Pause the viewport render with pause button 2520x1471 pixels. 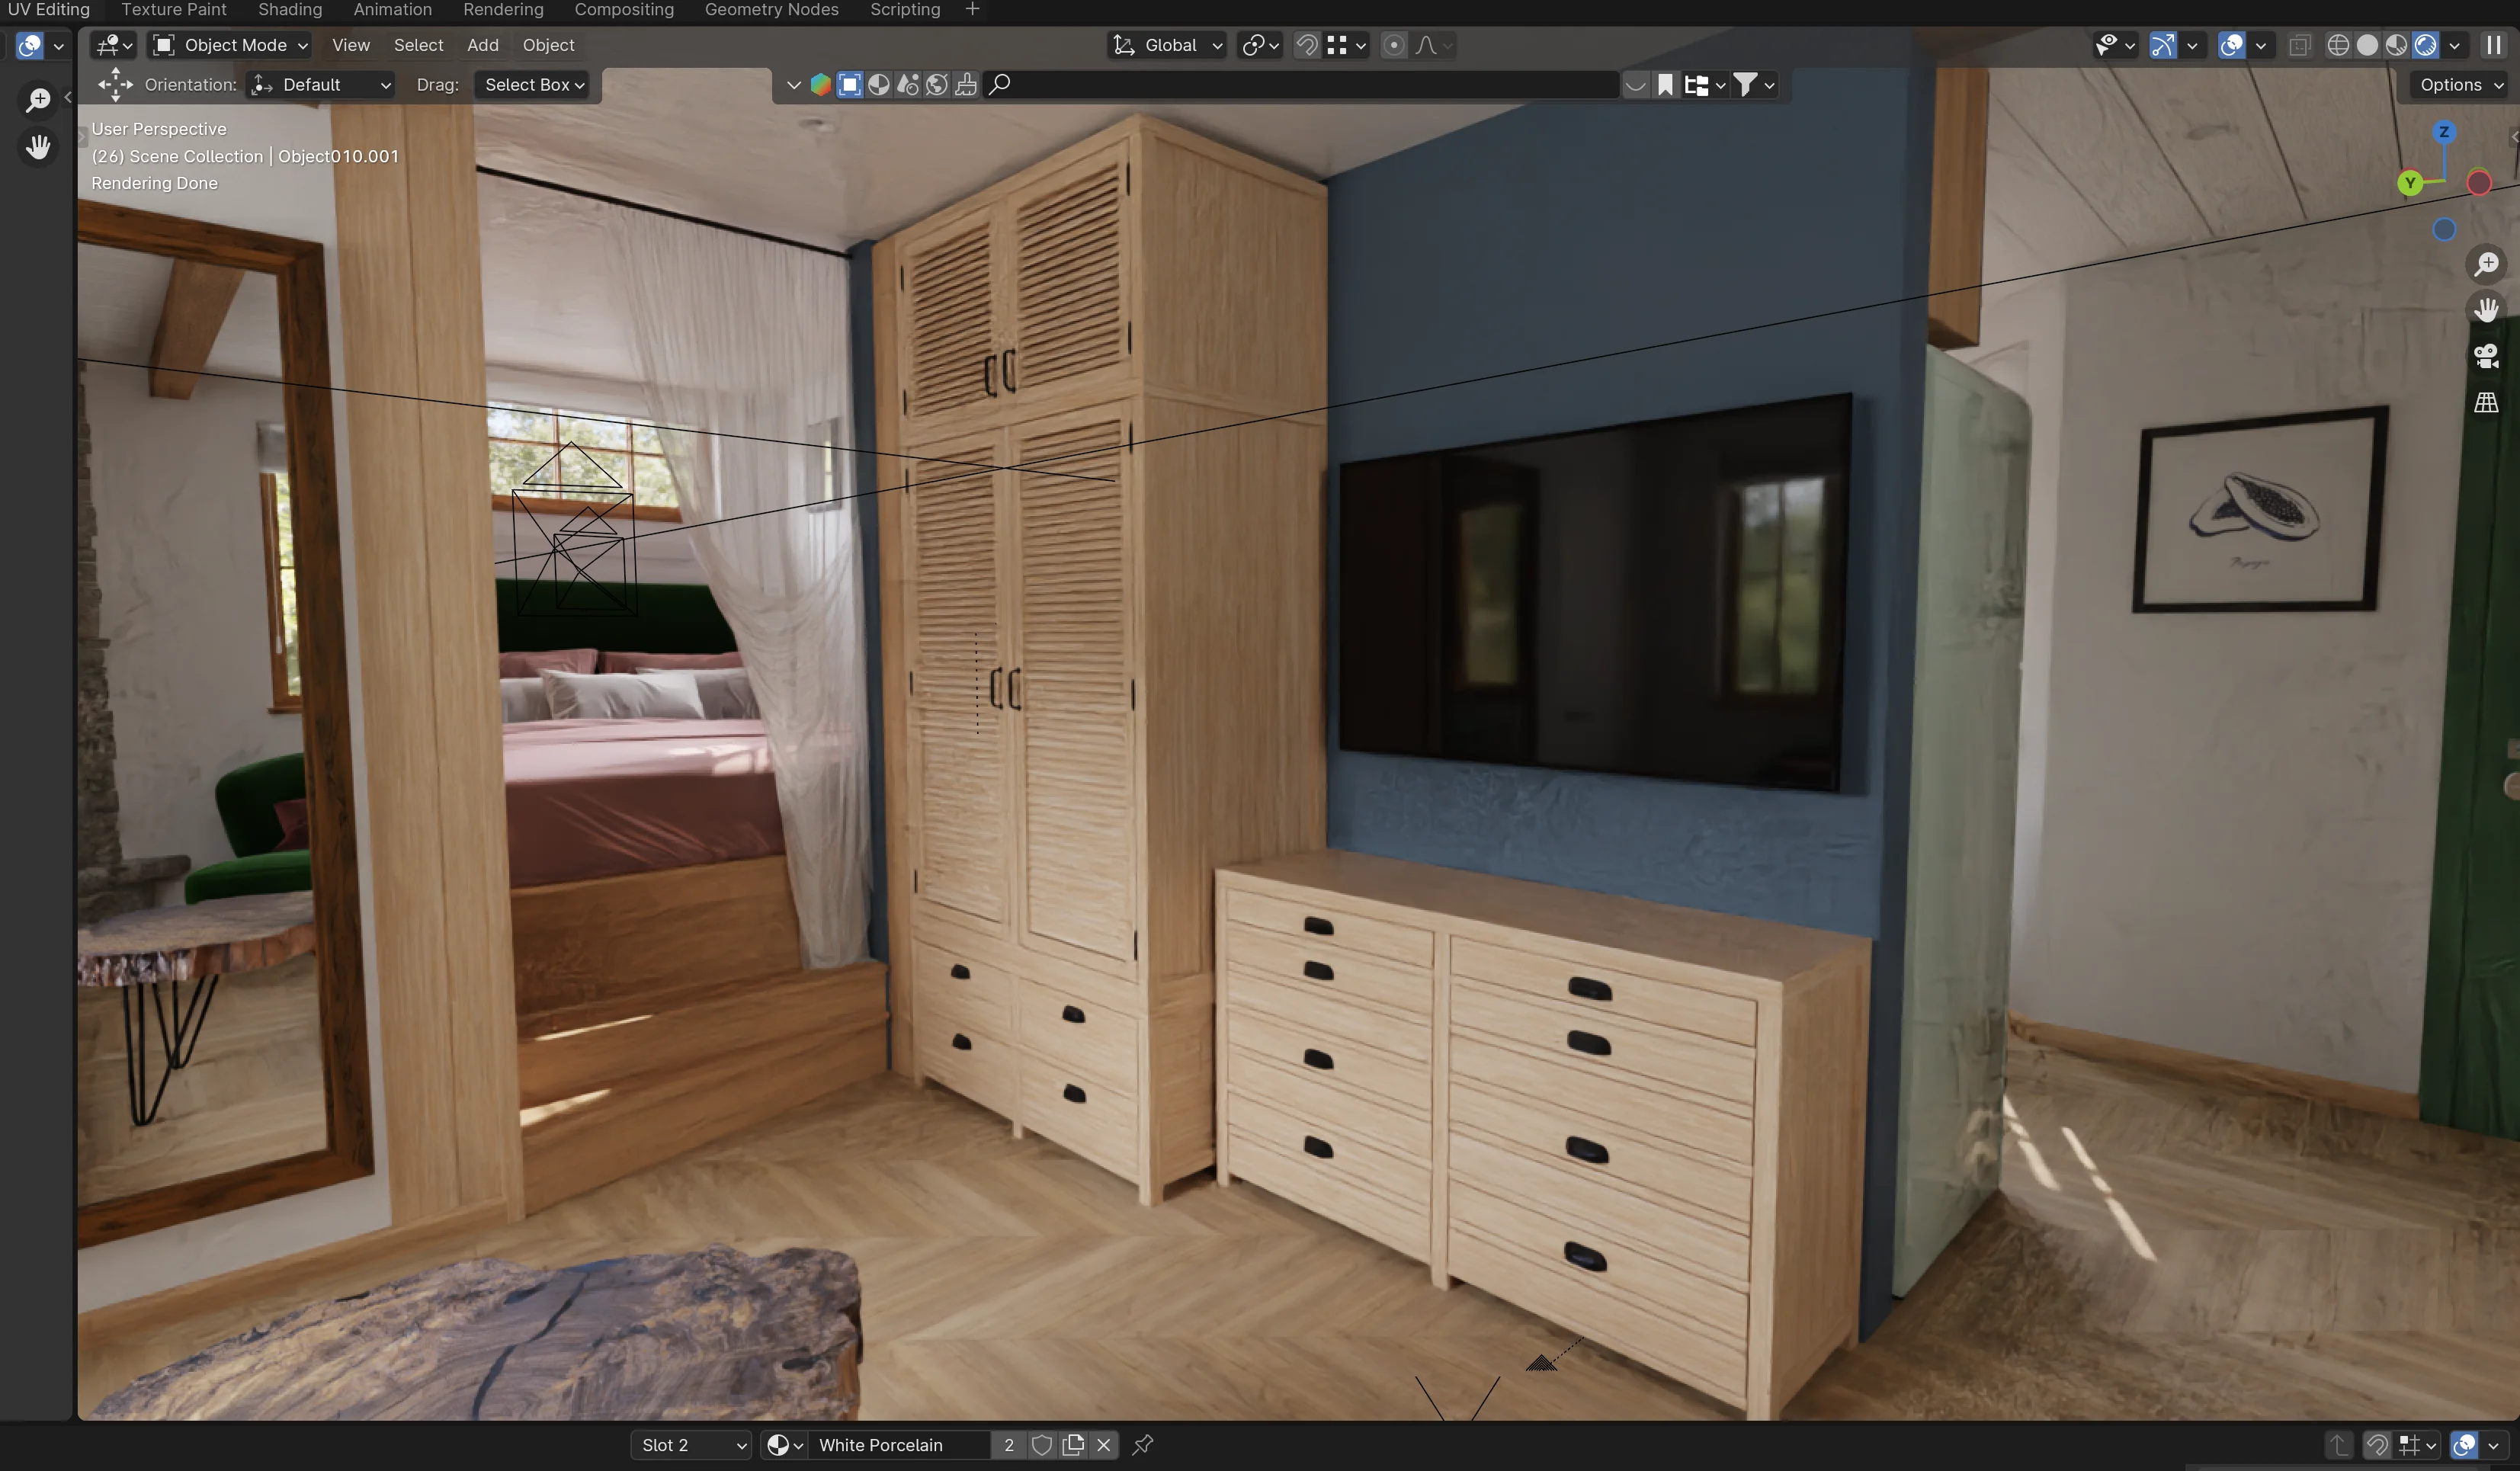(x=2493, y=45)
